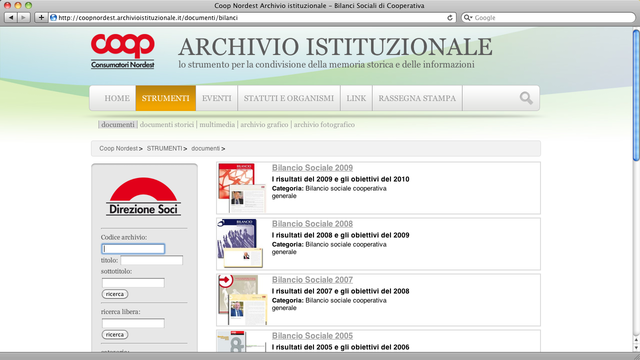
Task: Open archivio fotografico submenu item
Action: [324, 124]
